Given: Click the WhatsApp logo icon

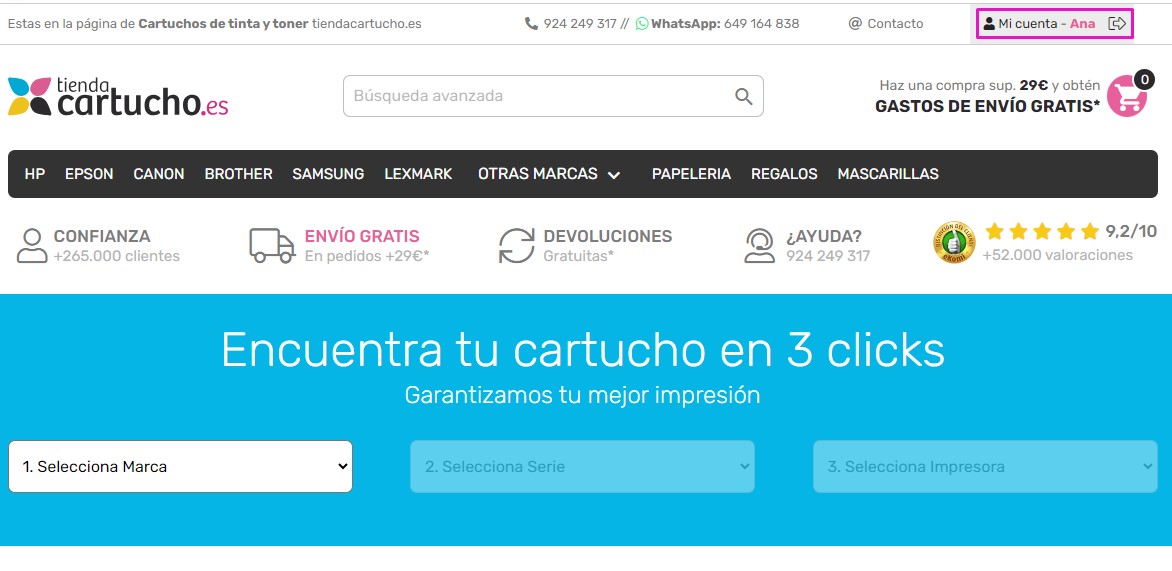Looking at the screenshot, I should (x=641, y=23).
